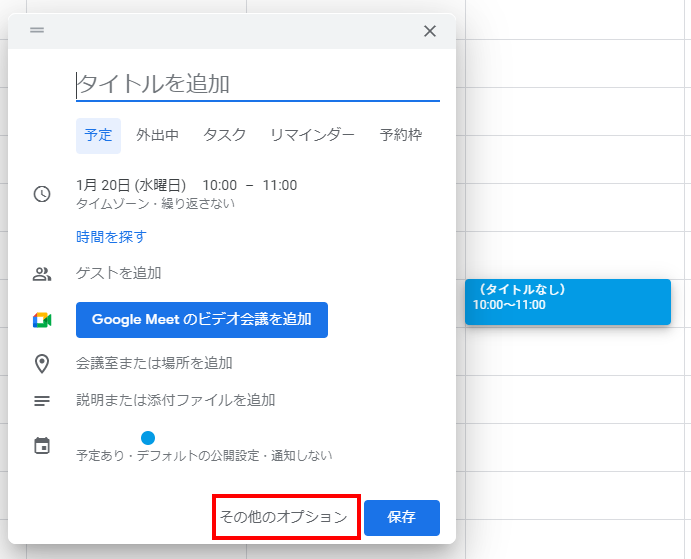
Task: Open the 11:00 end time dropdown
Action: 280,185
